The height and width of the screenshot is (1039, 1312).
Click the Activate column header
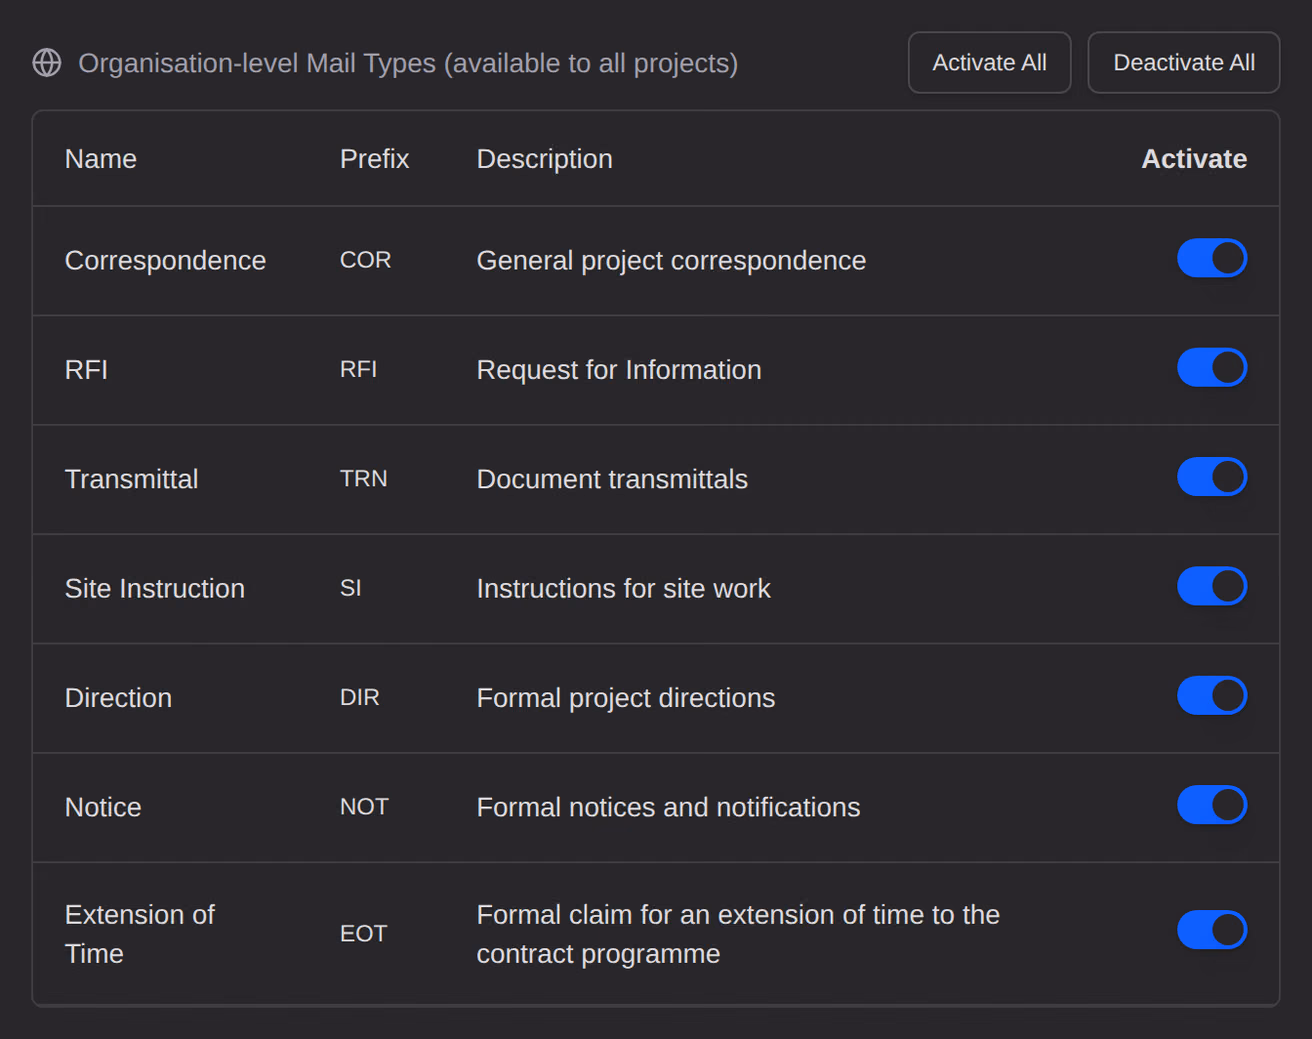tap(1194, 159)
